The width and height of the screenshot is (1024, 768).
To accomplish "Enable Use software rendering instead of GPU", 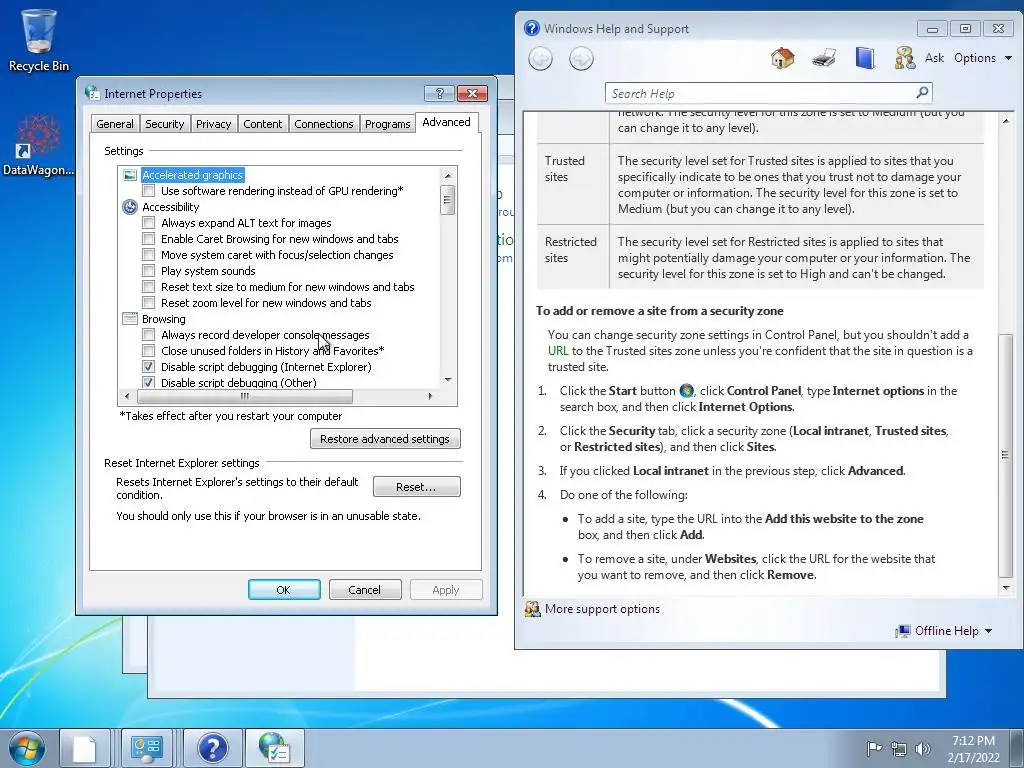I will coord(149,191).
